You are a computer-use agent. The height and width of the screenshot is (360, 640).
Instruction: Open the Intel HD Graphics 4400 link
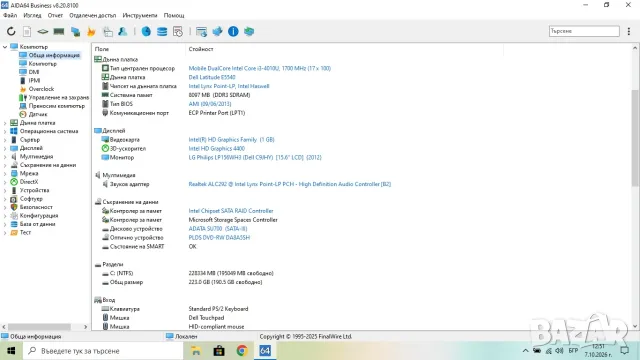tap(216, 149)
